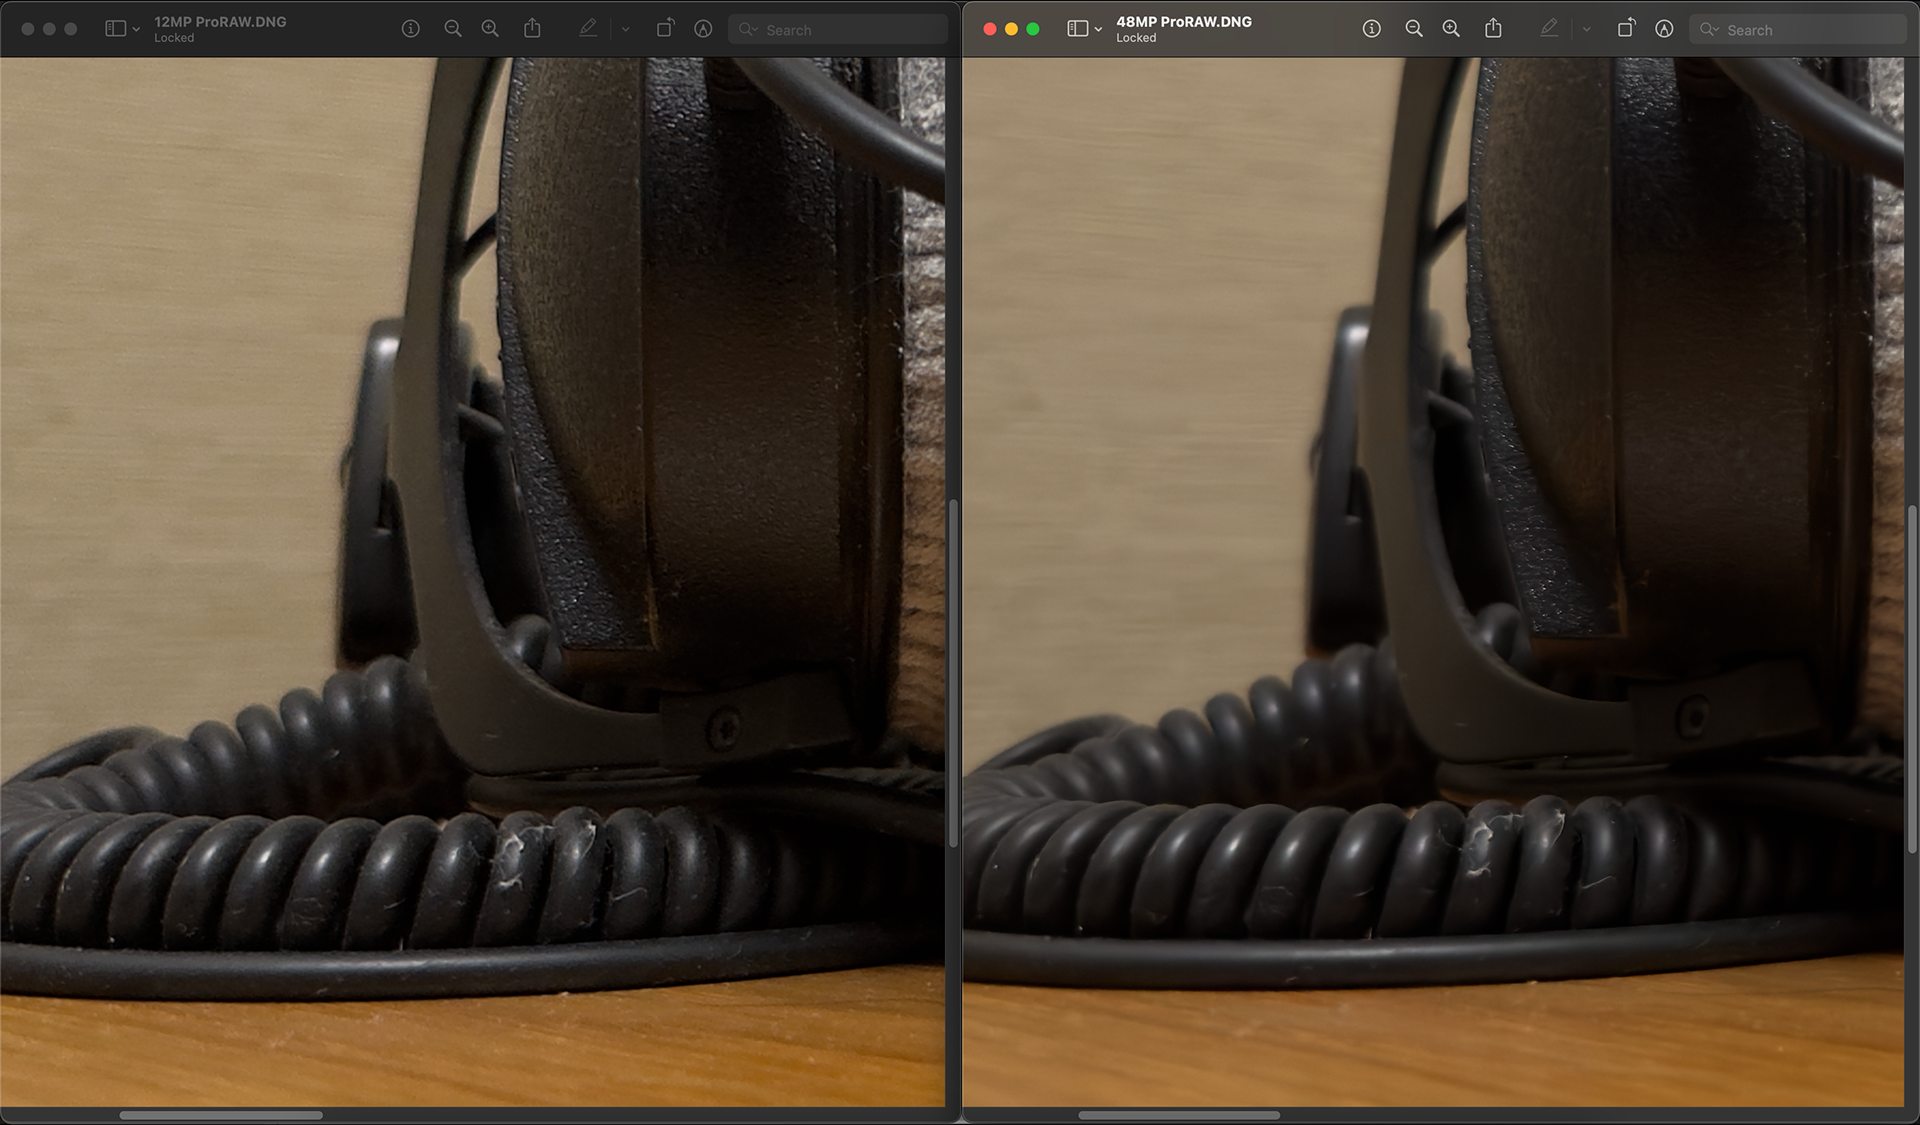Click vertical scrollbar of 12MP ProRAW window
Image resolution: width=1920 pixels, height=1125 pixels.
953,673
